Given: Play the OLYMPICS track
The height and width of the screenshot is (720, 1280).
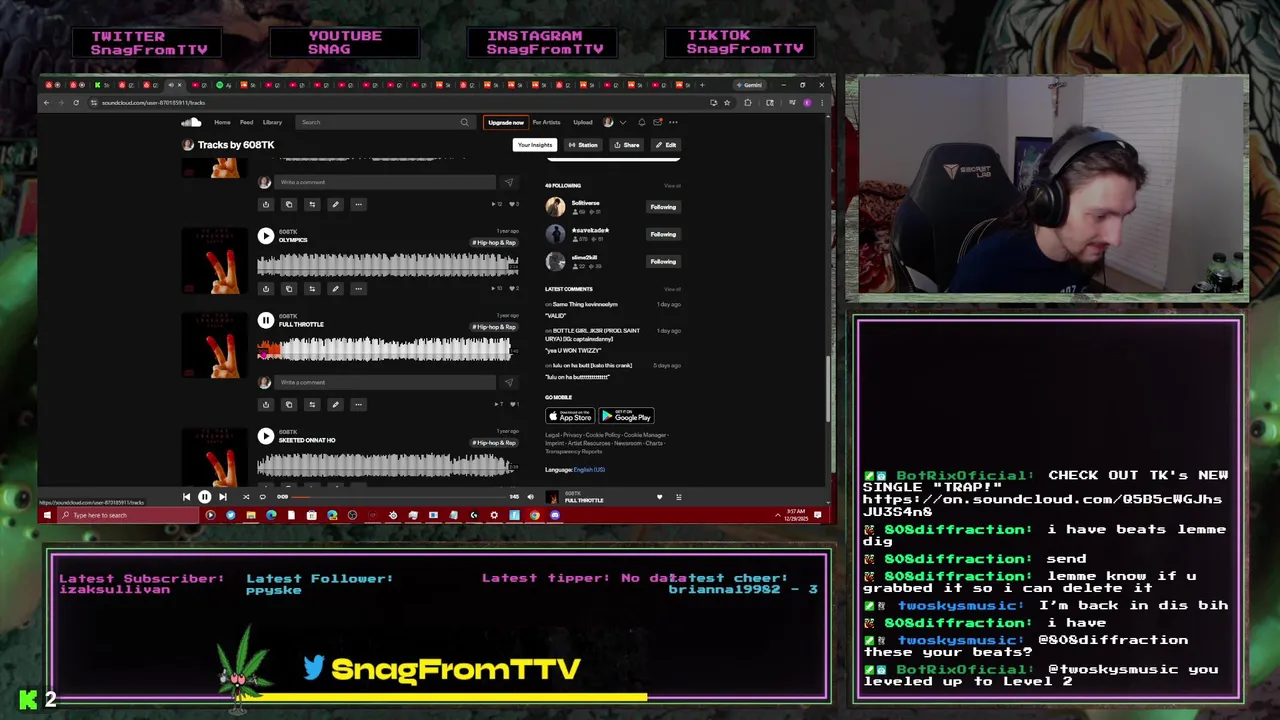Looking at the screenshot, I should click(265, 236).
